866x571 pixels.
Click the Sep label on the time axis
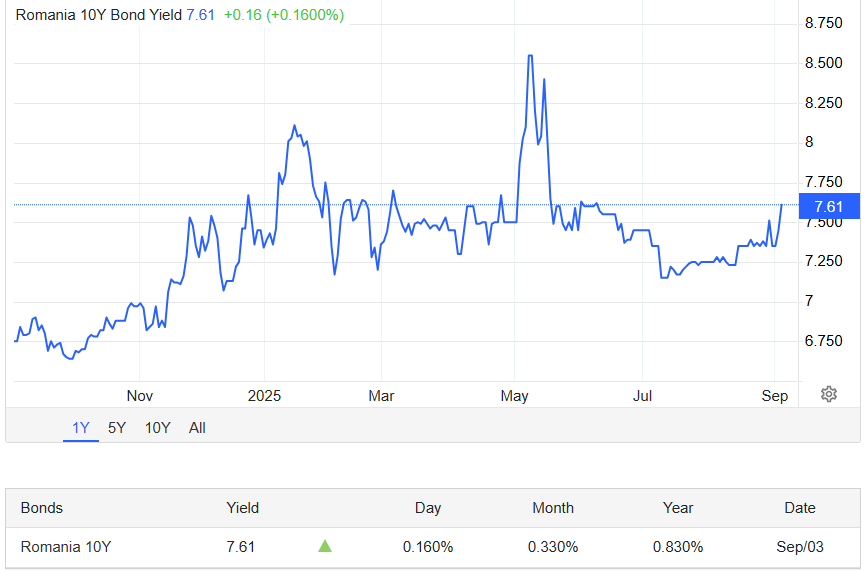point(774,396)
